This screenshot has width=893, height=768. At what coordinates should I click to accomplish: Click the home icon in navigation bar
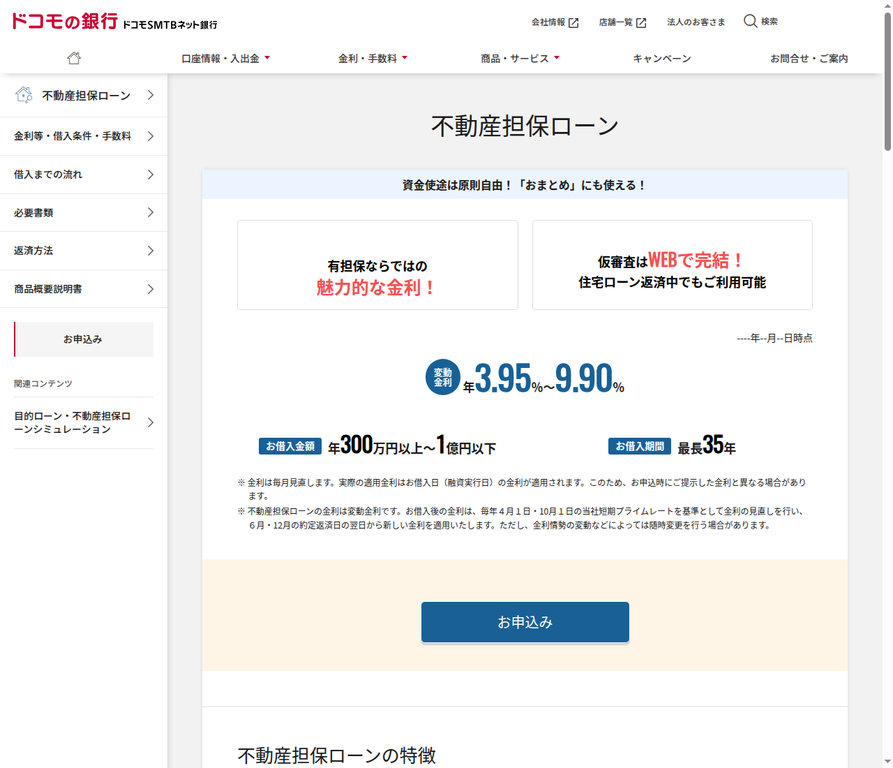(74, 58)
